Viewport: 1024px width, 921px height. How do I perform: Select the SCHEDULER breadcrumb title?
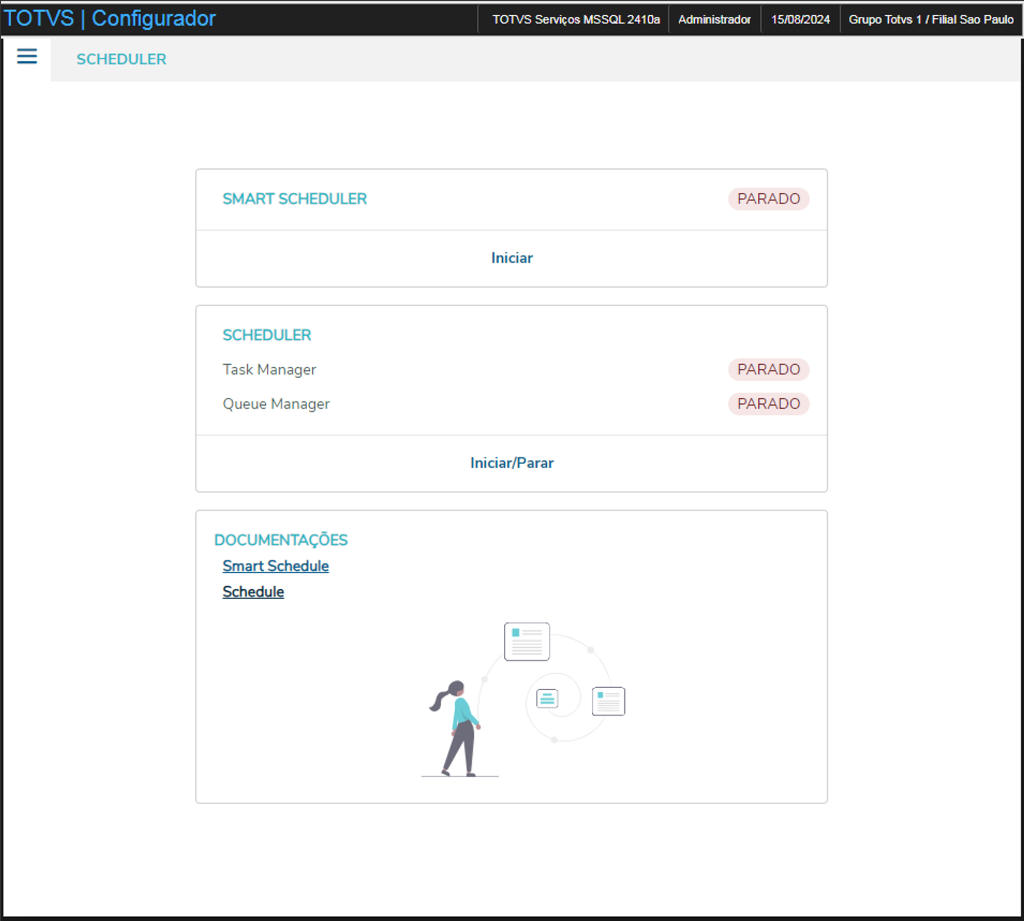coord(121,59)
